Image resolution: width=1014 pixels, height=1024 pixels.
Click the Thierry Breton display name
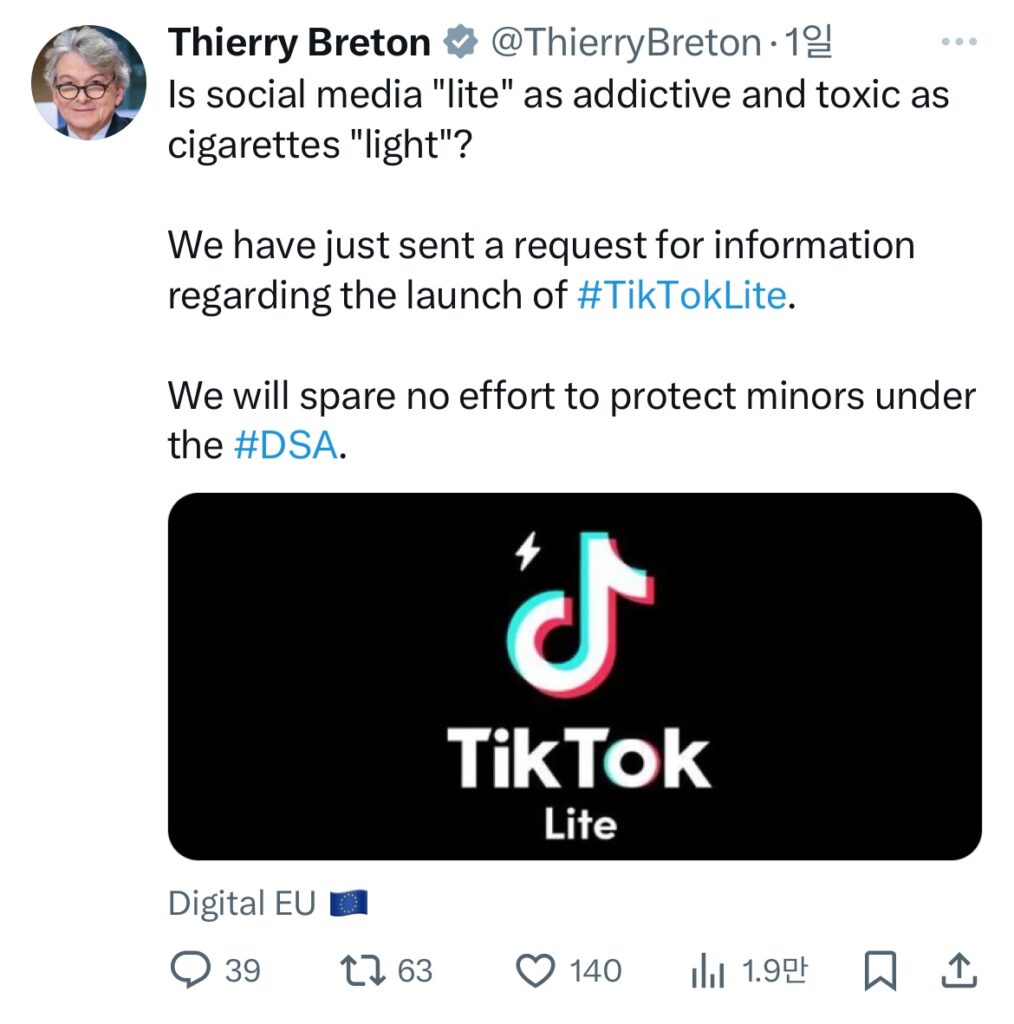pyautogui.click(x=299, y=42)
